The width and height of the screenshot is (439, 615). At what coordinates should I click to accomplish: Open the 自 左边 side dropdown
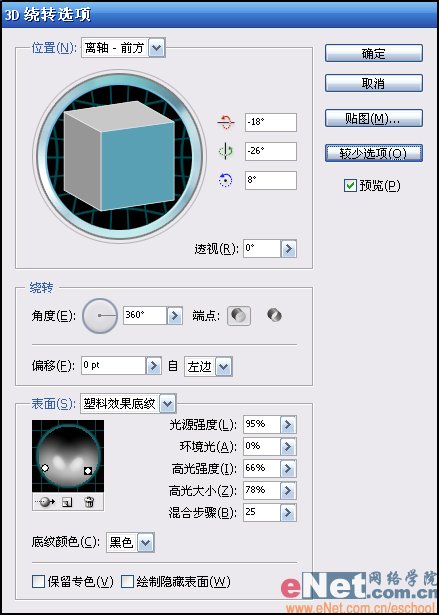[x=224, y=367]
